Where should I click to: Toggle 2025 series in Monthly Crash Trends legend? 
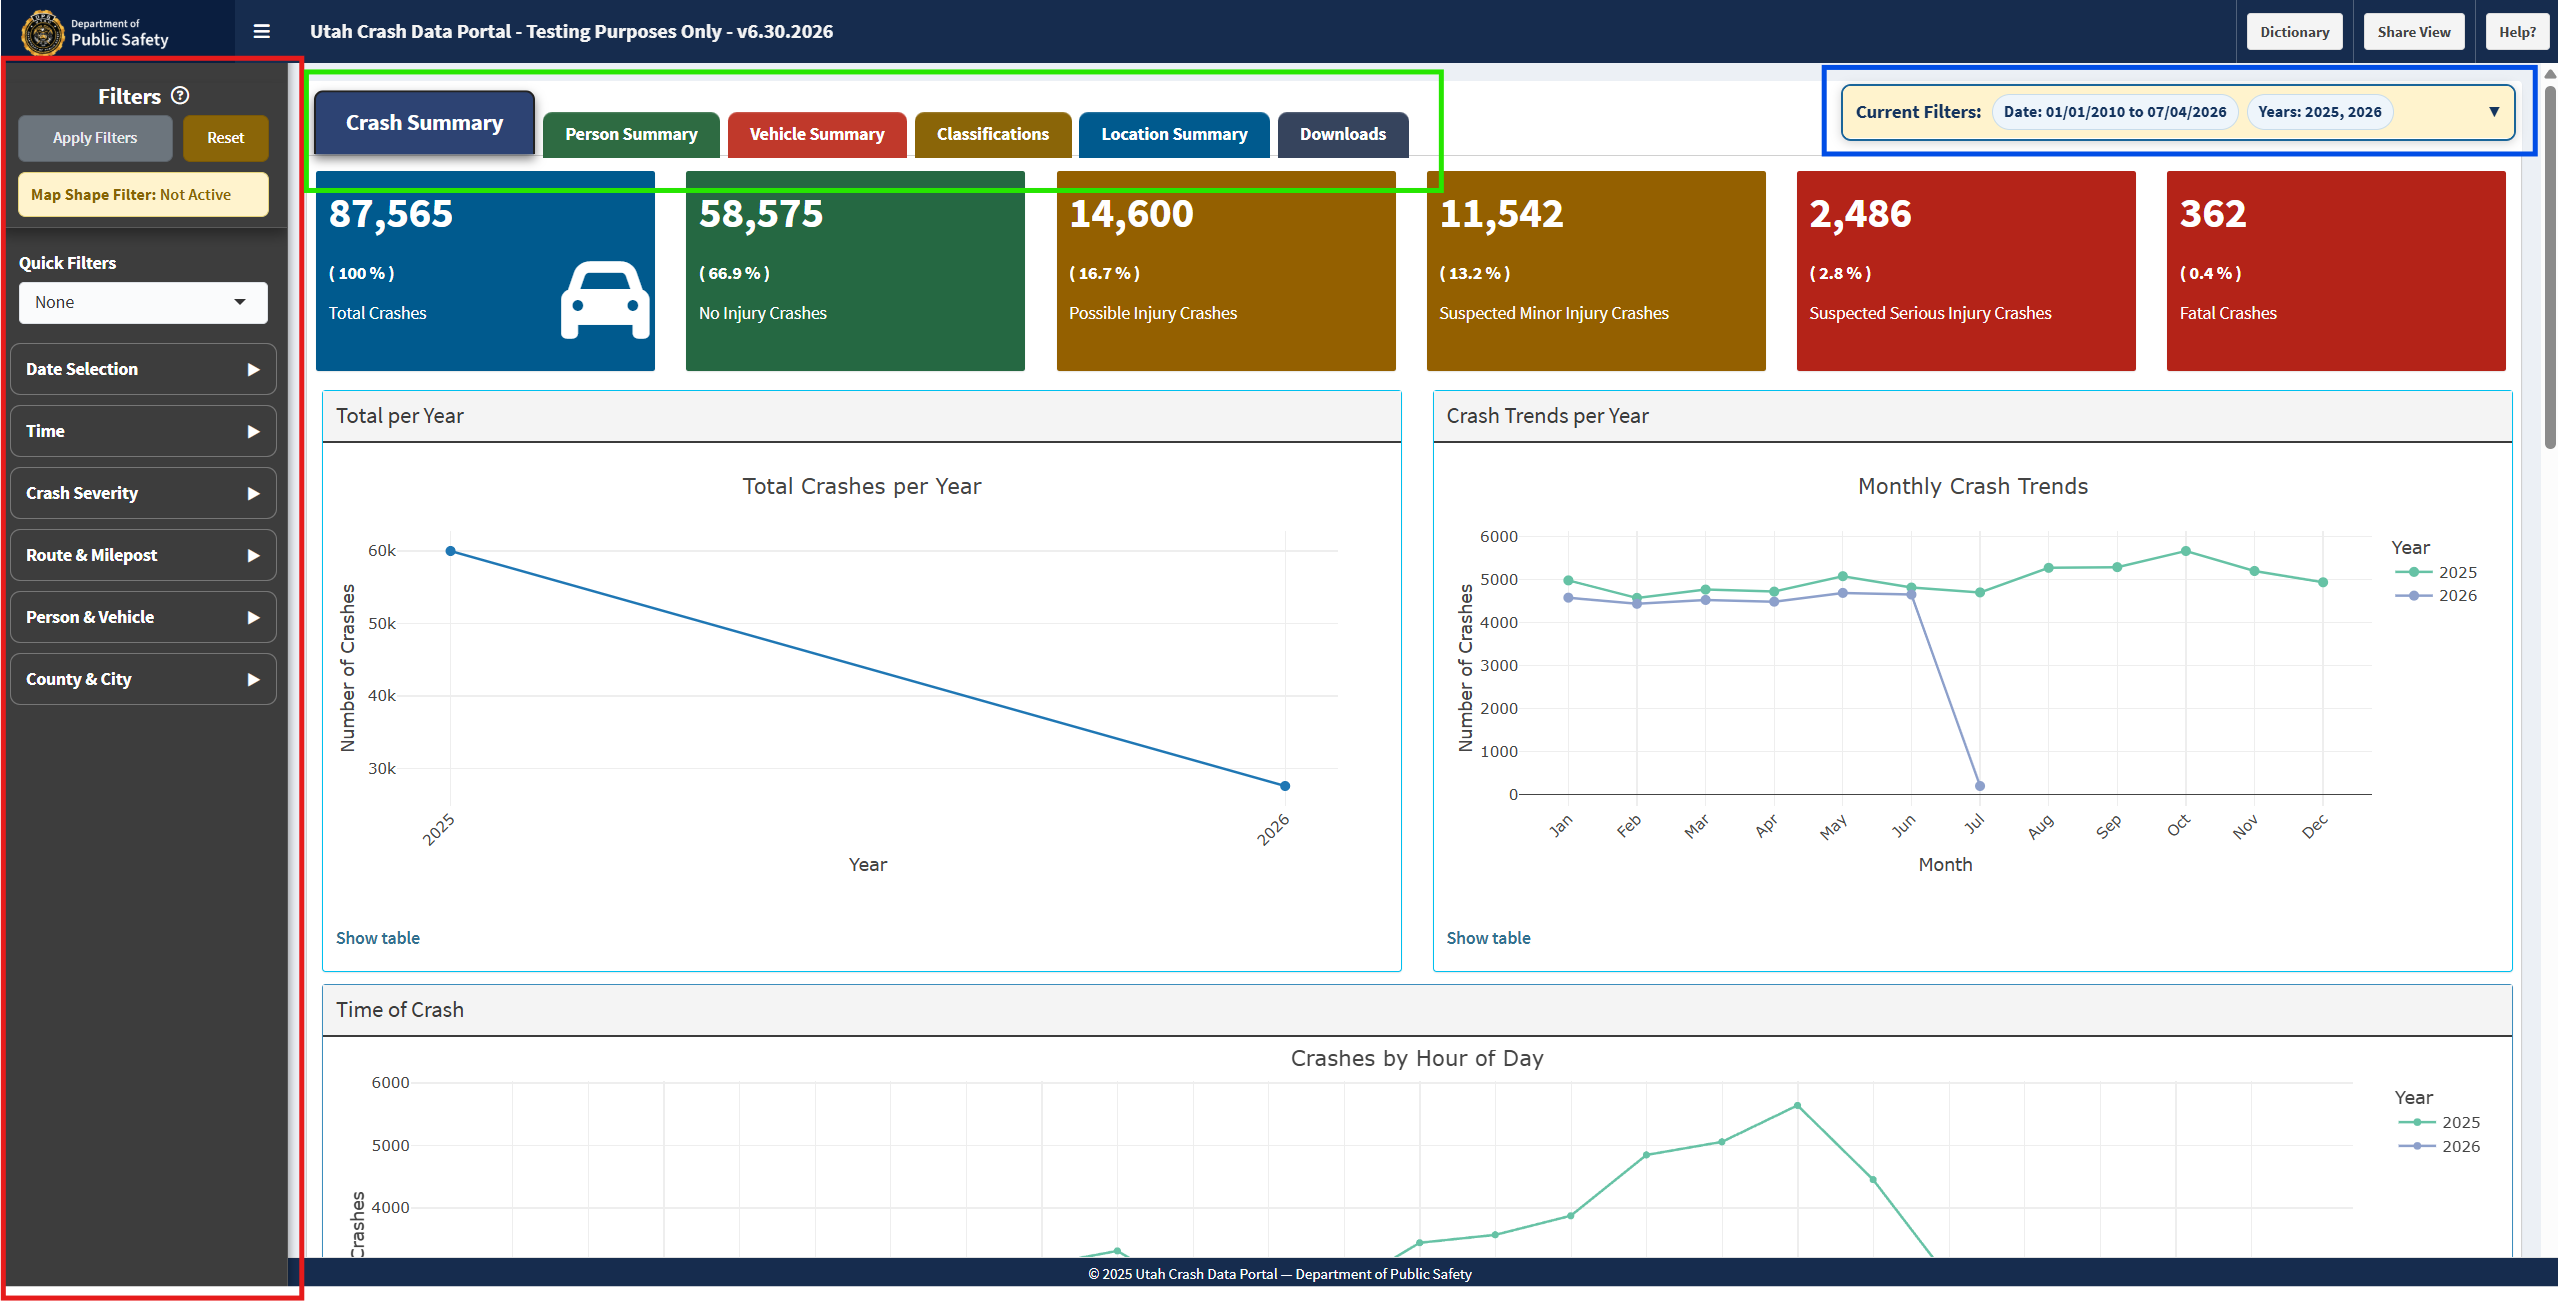[2437, 572]
